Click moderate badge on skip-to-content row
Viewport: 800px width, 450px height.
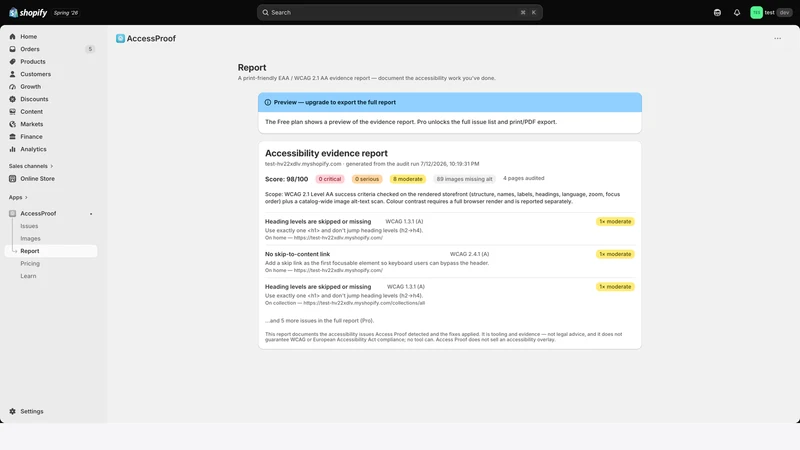pos(615,254)
